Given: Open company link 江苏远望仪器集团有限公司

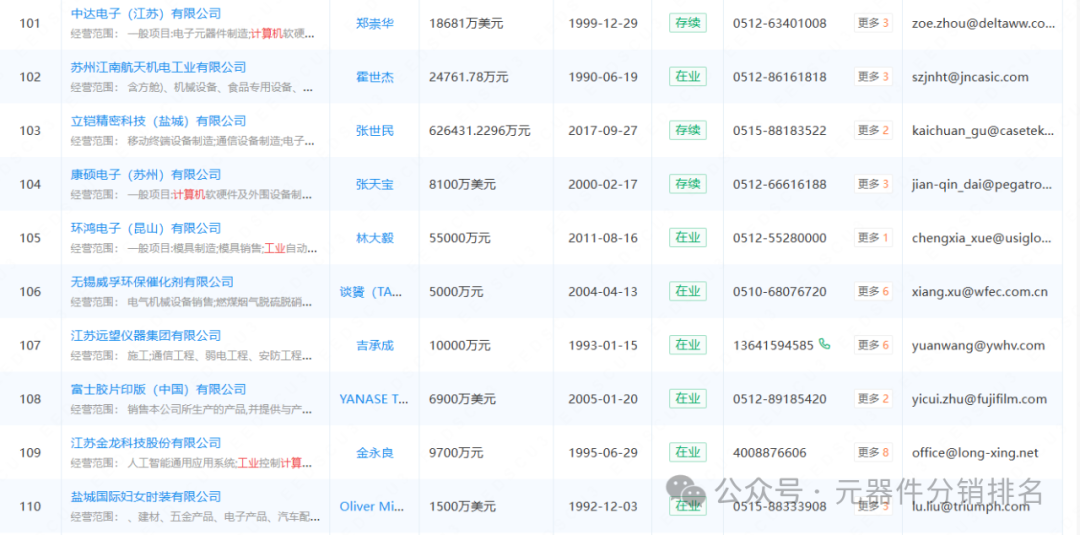Looking at the screenshot, I should [146, 335].
